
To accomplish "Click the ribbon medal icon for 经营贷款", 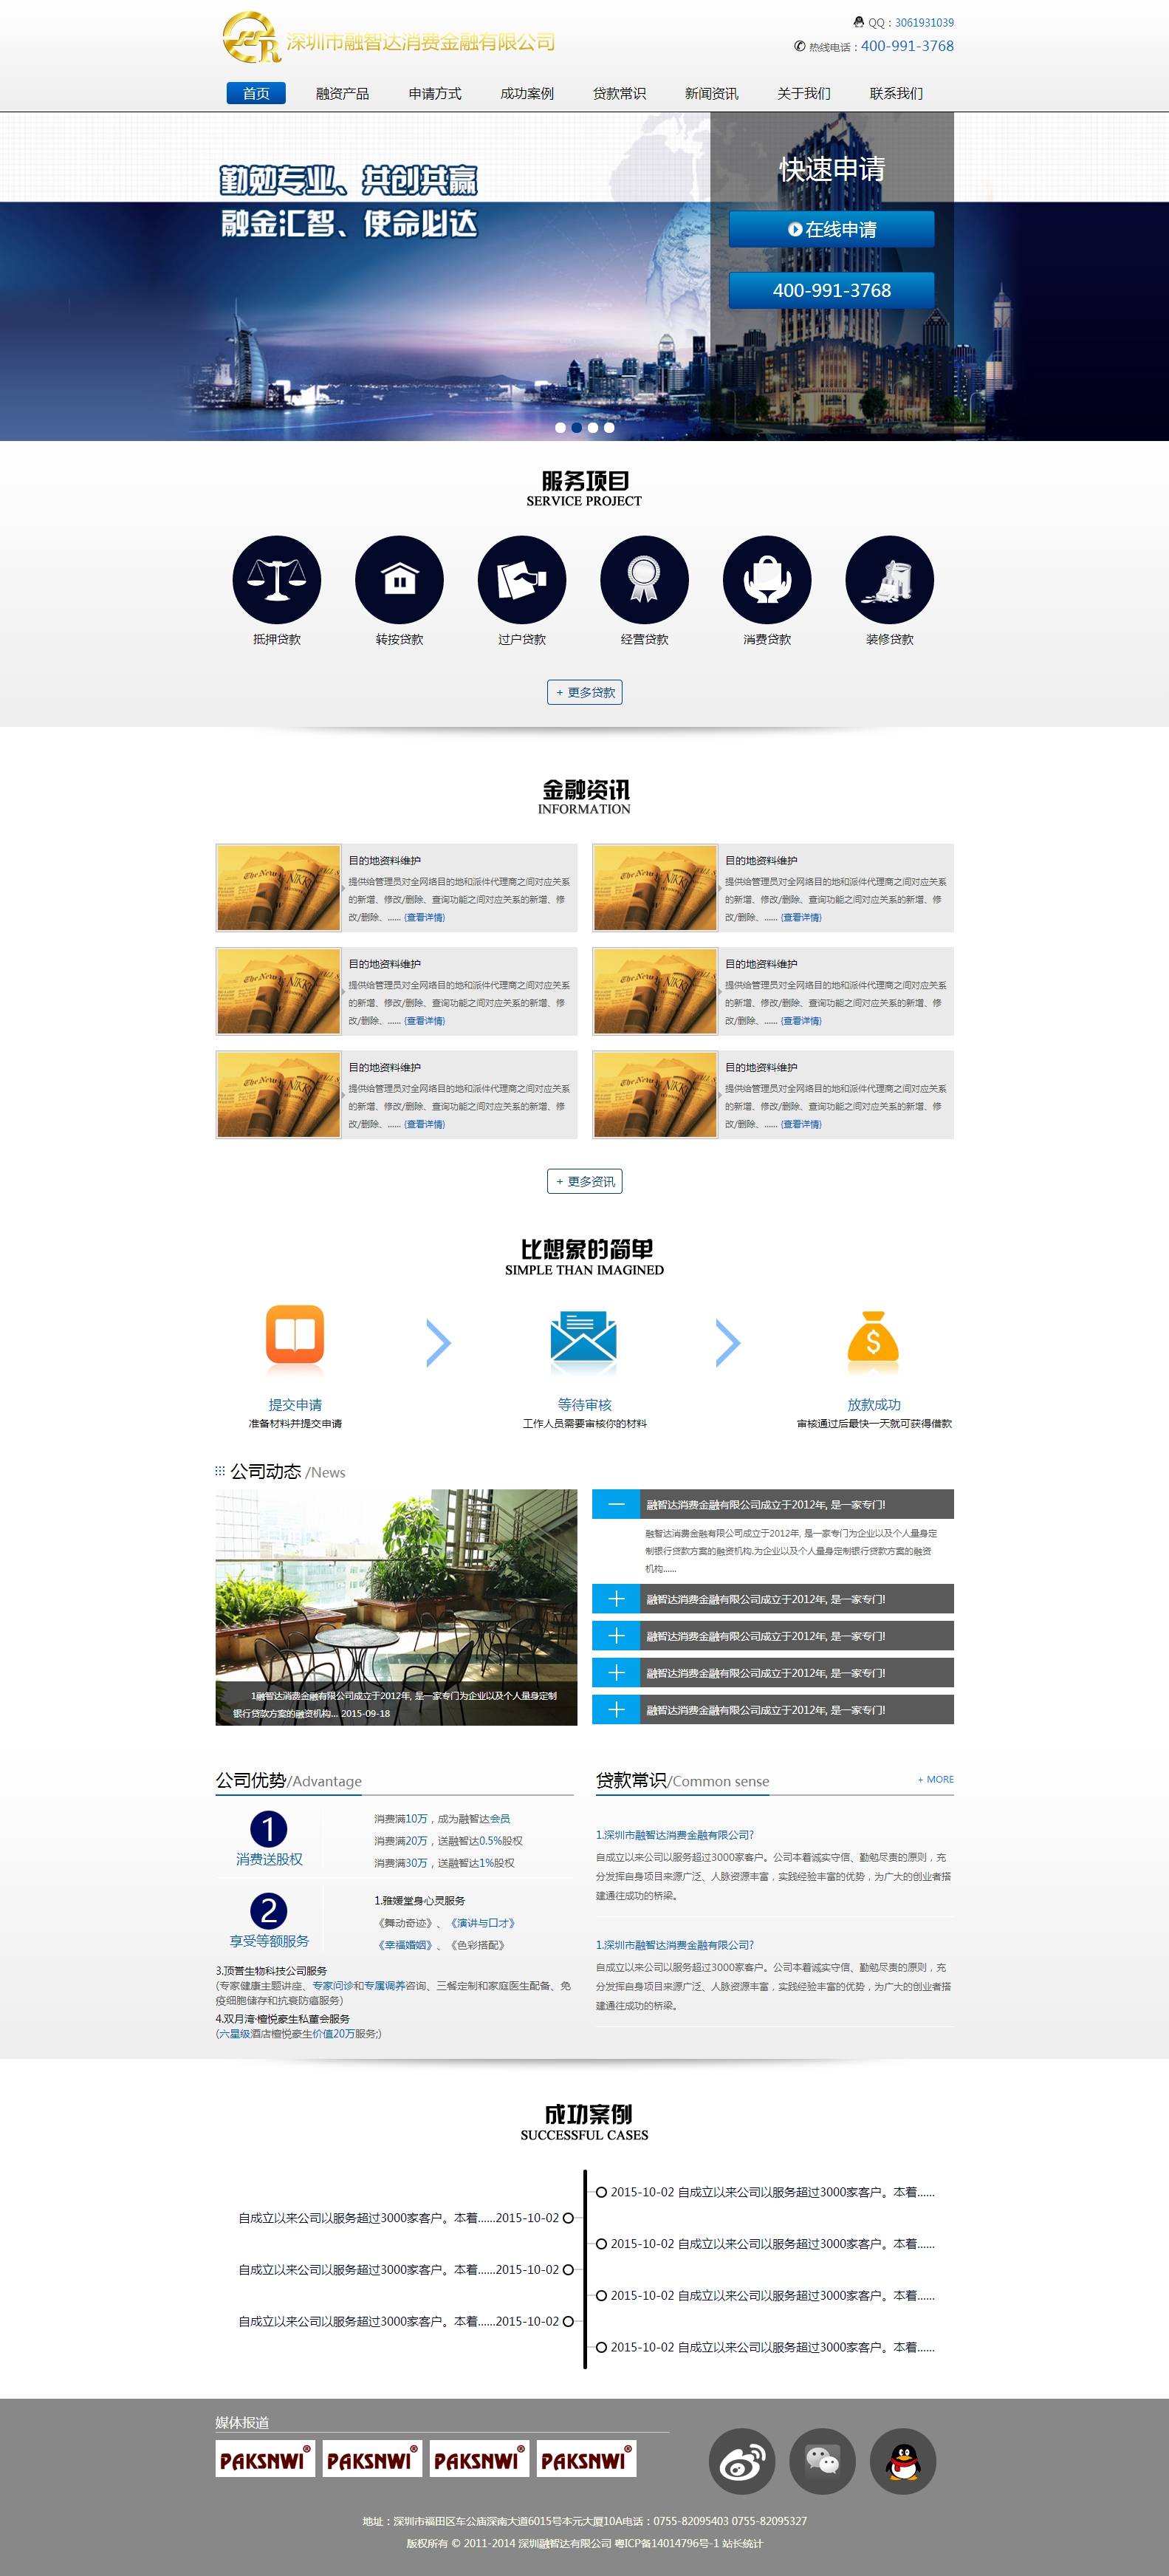I will coord(644,580).
